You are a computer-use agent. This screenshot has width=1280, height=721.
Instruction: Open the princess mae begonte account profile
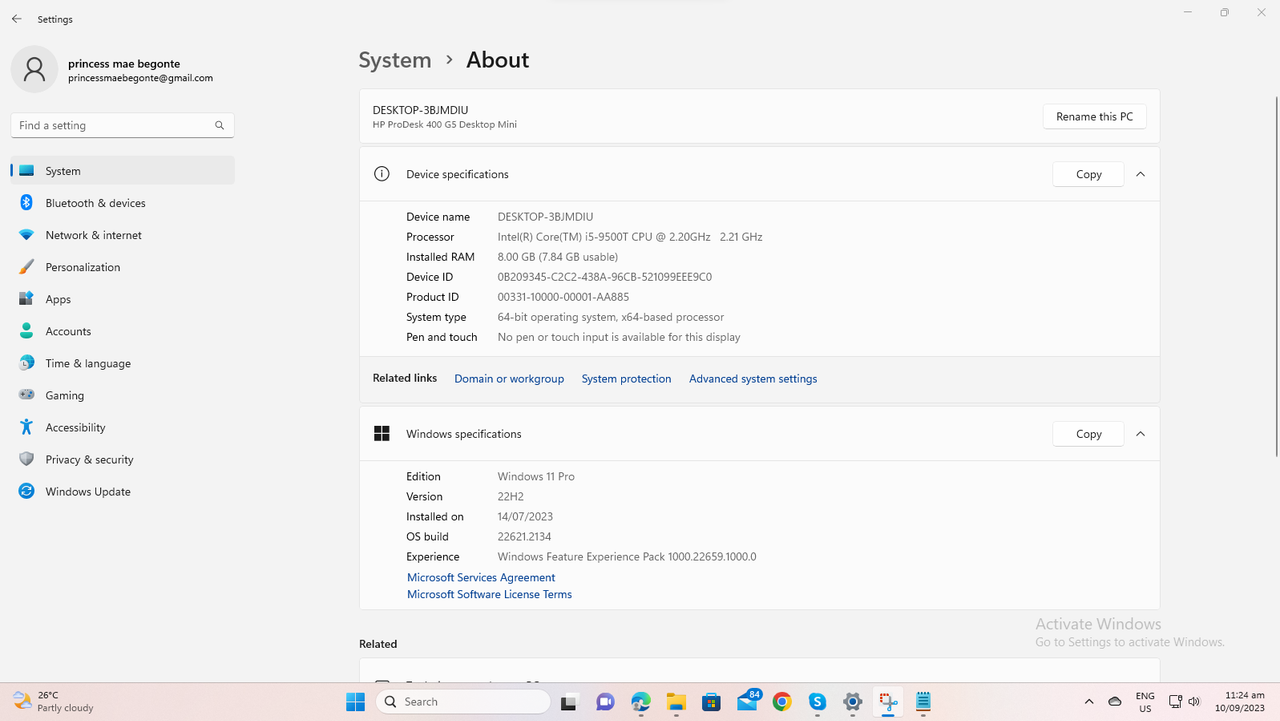click(x=122, y=69)
